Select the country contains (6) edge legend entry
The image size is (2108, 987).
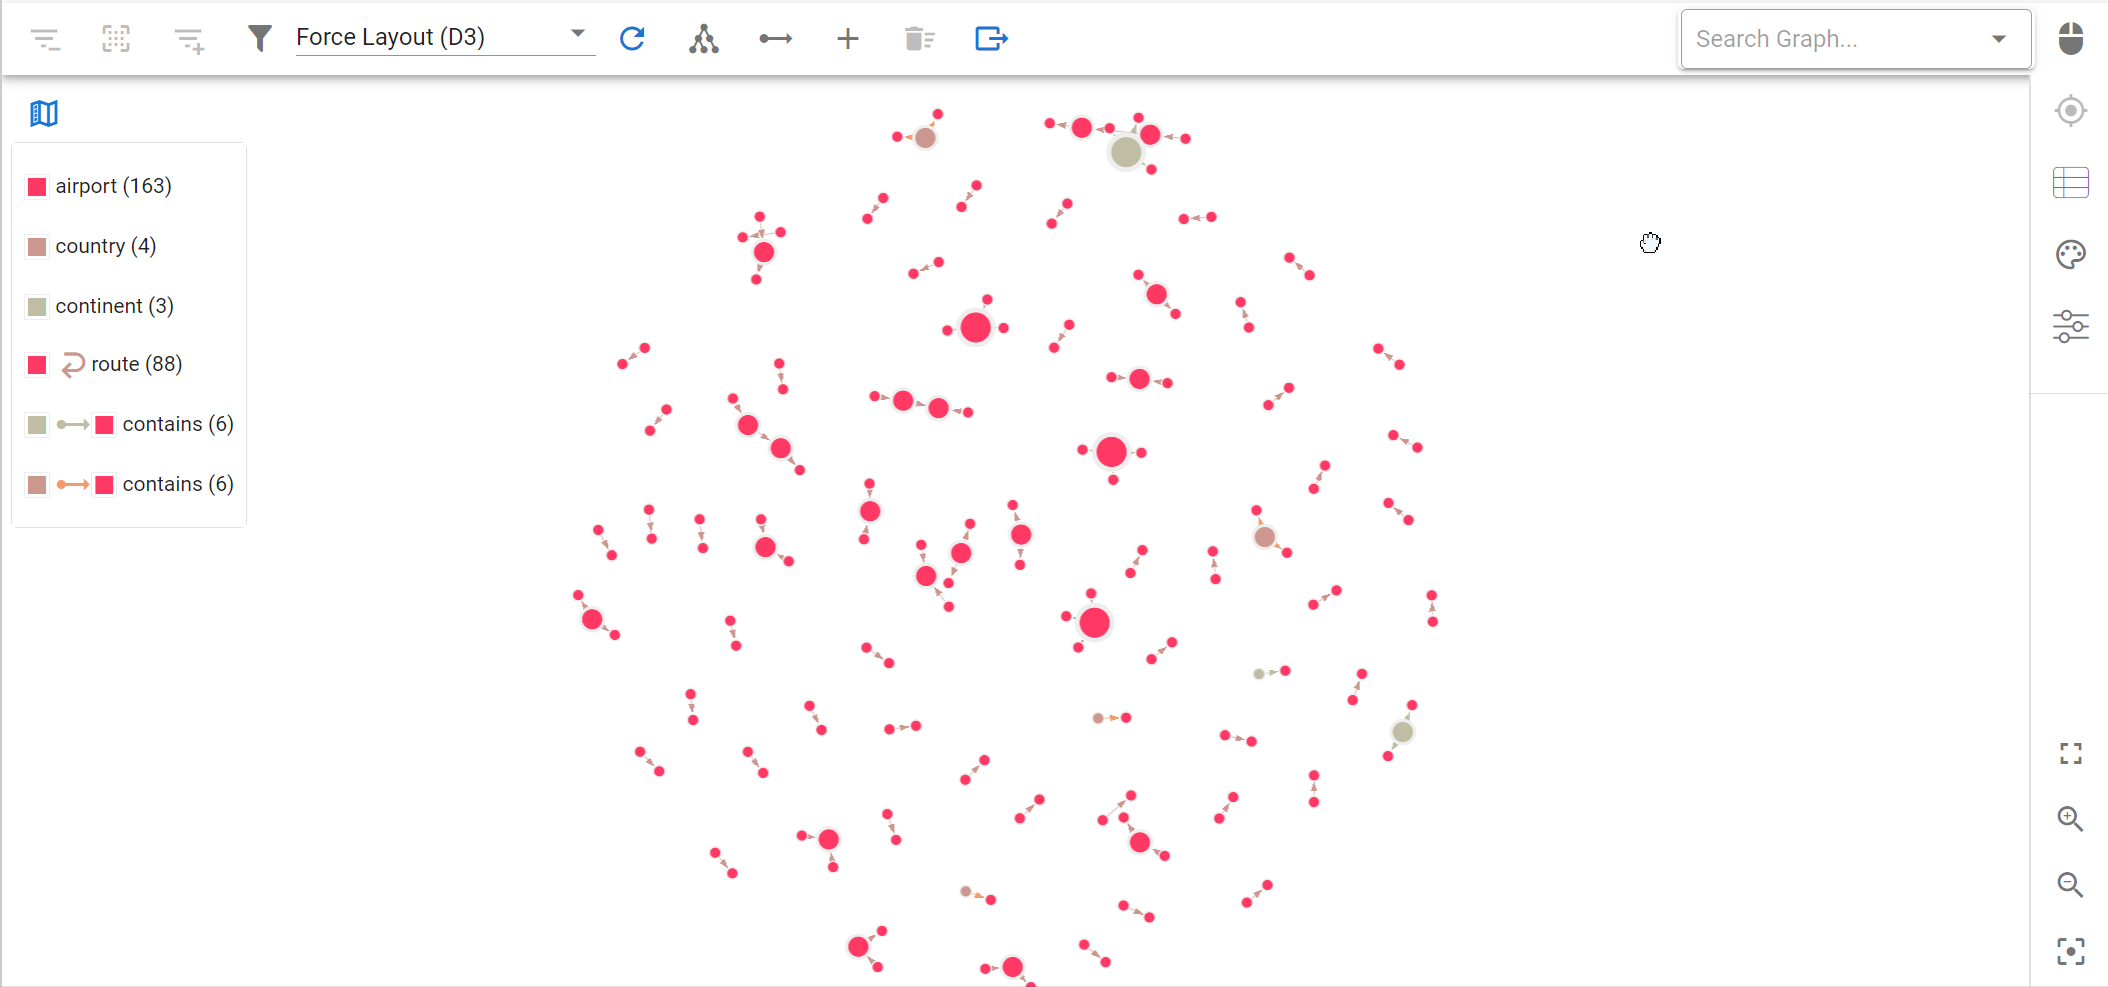click(x=130, y=484)
